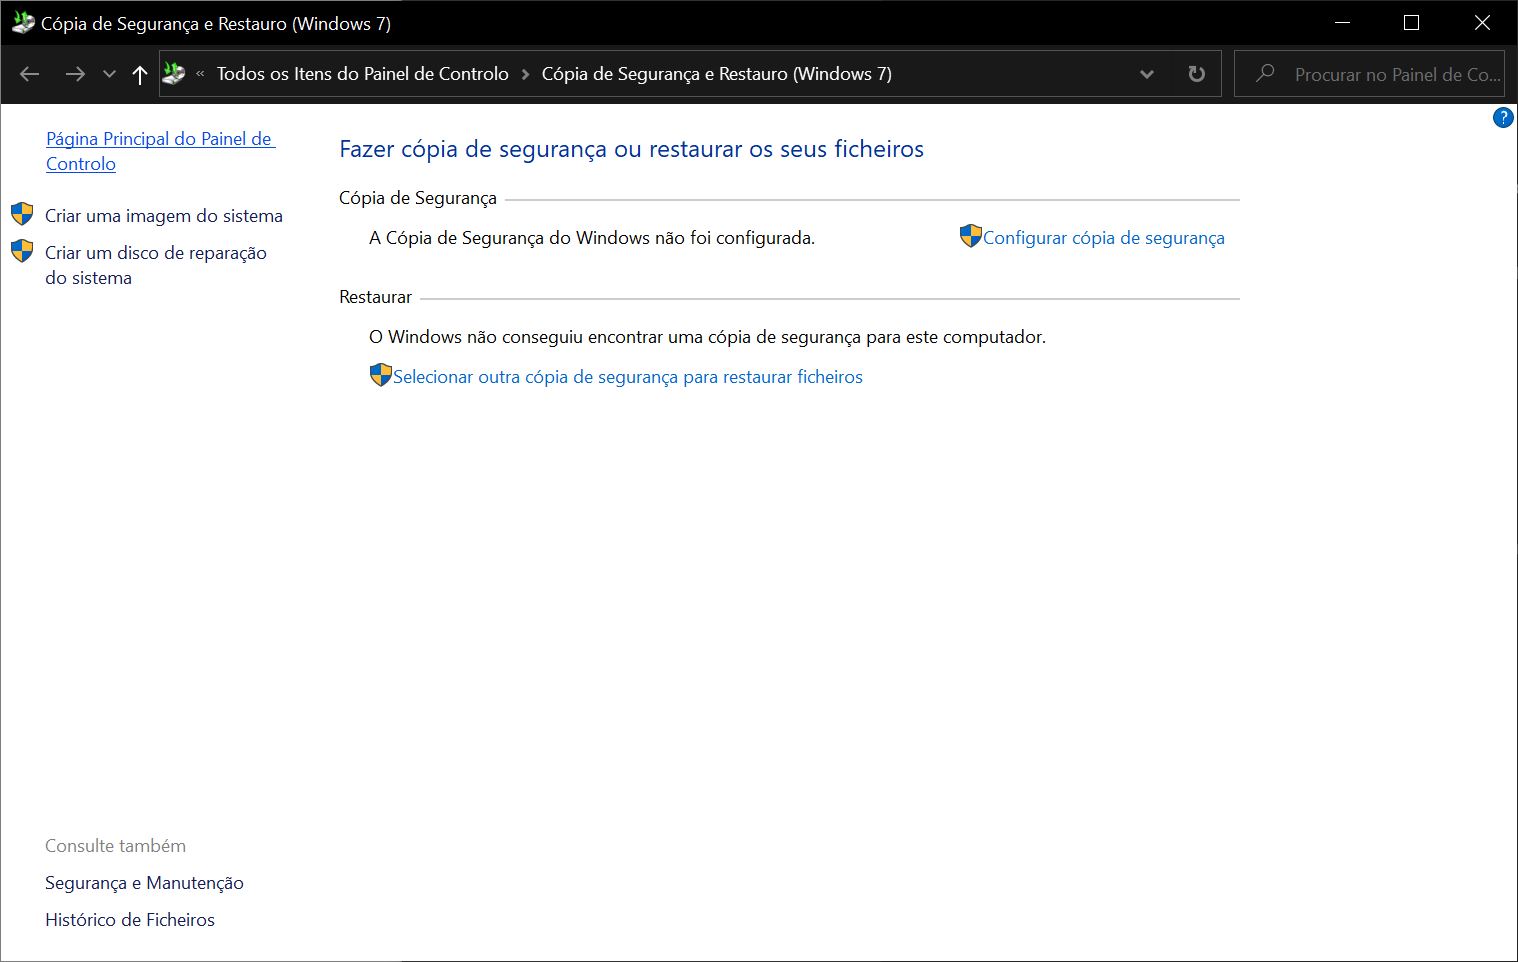Open 'Criar um disco de reparação do sistema'
The width and height of the screenshot is (1518, 962).
tap(156, 265)
